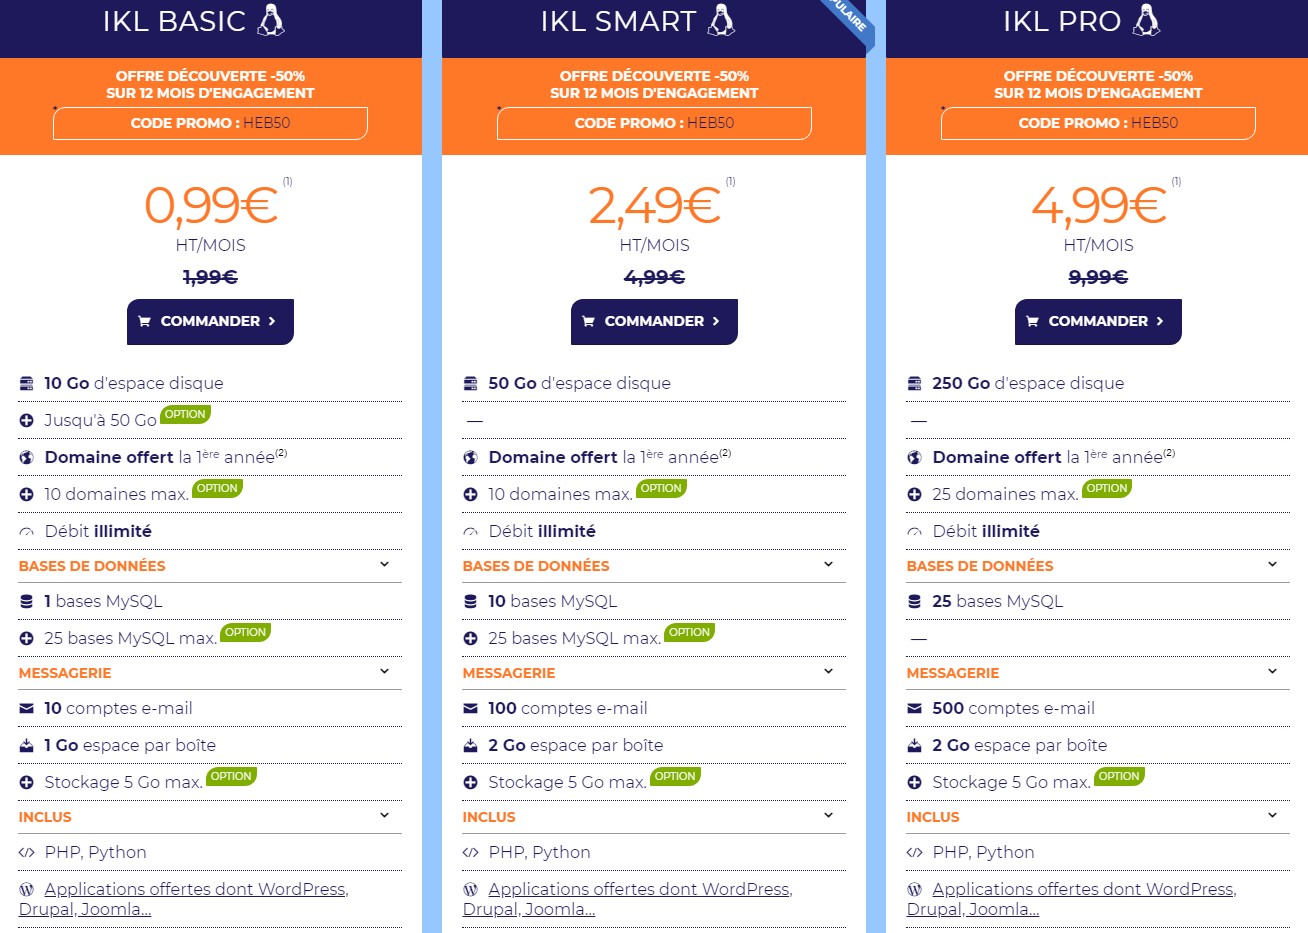
Task: Collapse MESSAGERIE section in IKL SMART
Action: pos(829,672)
